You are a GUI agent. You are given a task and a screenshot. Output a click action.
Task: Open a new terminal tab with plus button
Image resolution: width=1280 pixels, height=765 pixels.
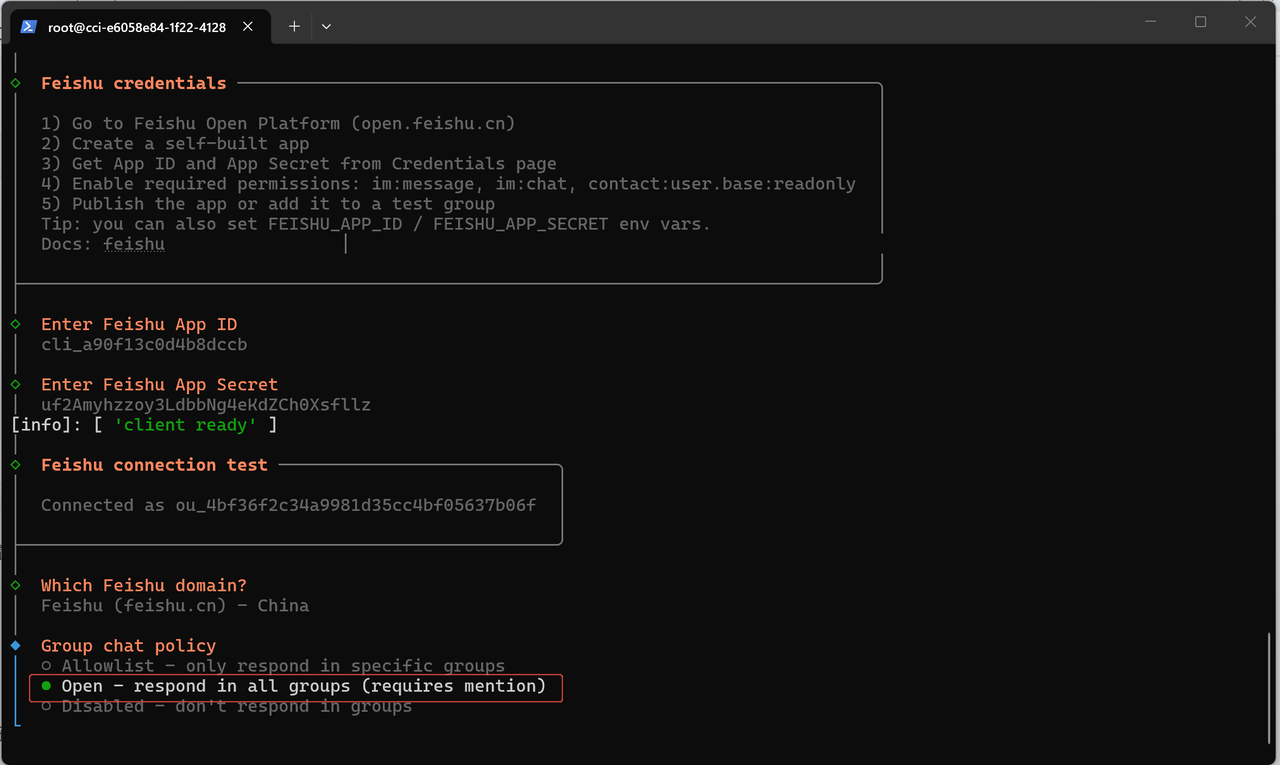pyautogui.click(x=294, y=27)
